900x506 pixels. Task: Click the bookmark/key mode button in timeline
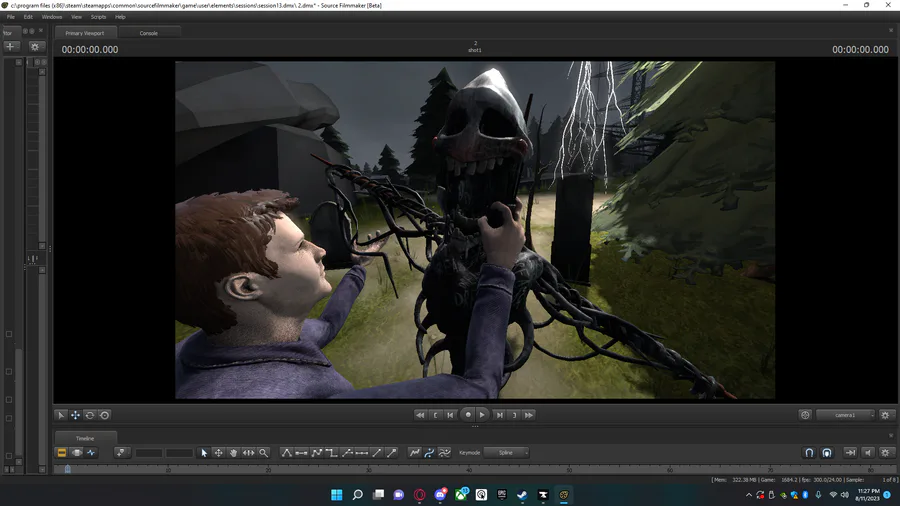121,453
